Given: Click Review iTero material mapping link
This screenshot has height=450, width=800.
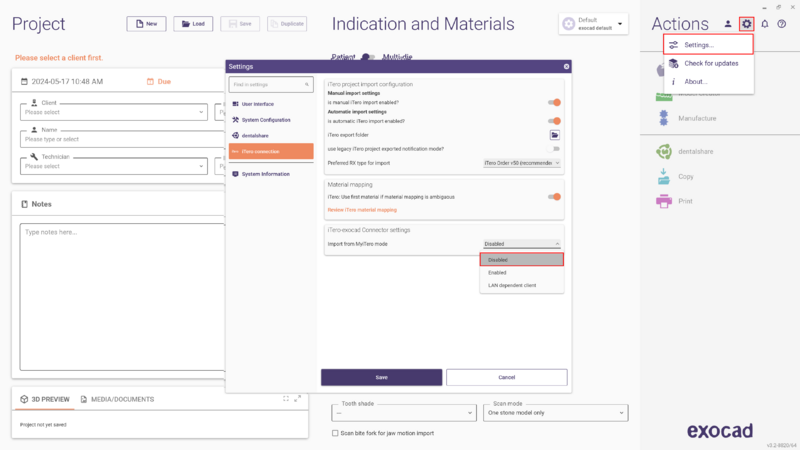Looking at the screenshot, I should (362, 210).
